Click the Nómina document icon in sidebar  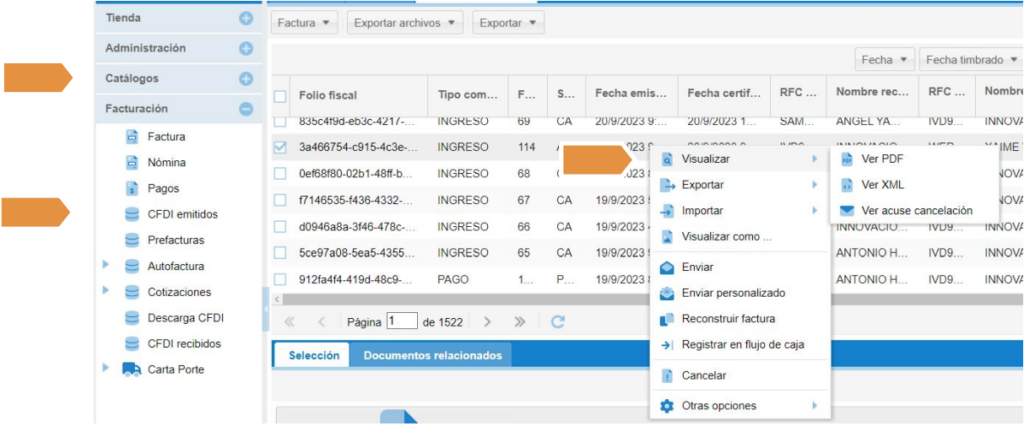[x=131, y=162]
